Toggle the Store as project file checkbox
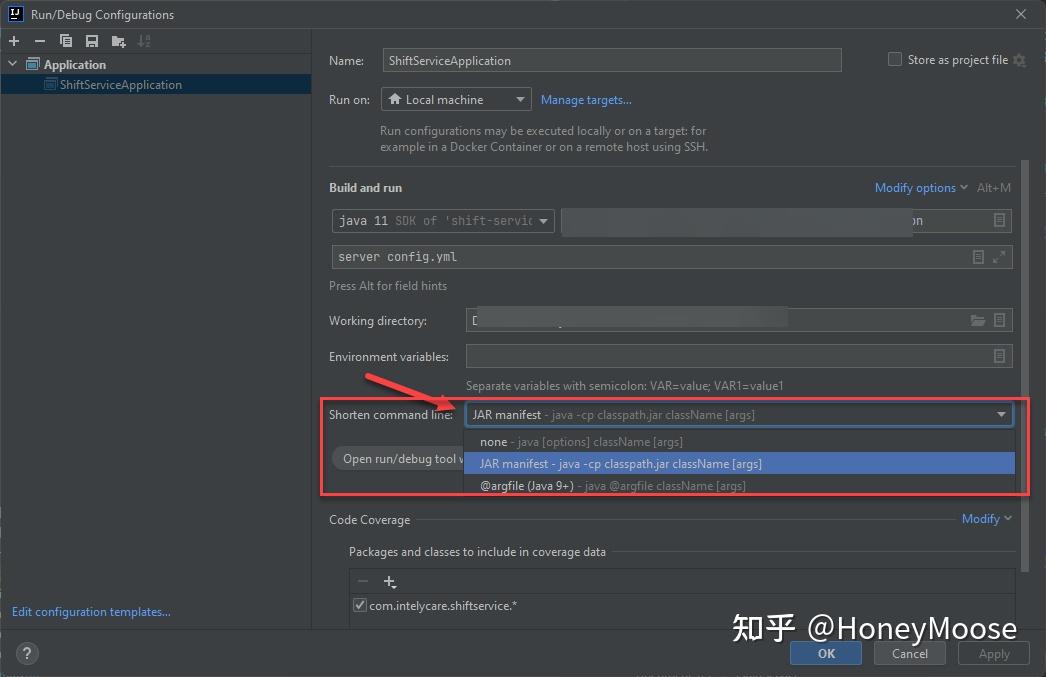 pyautogui.click(x=893, y=59)
